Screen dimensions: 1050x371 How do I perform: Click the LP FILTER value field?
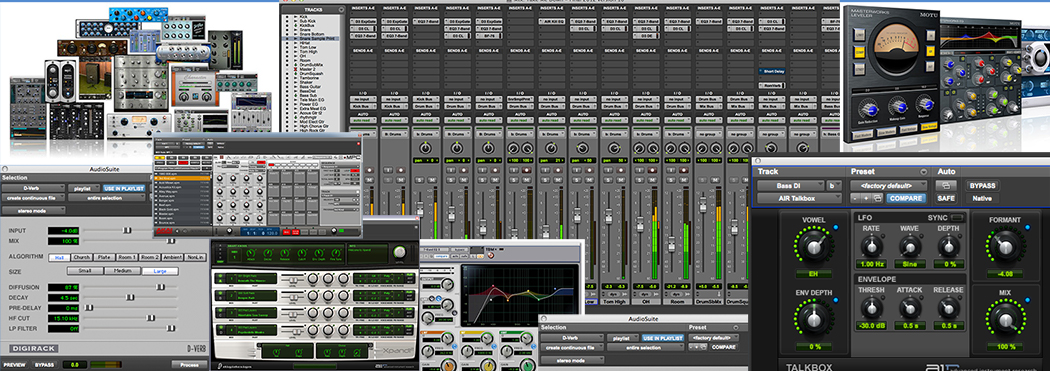[x=64, y=329]
